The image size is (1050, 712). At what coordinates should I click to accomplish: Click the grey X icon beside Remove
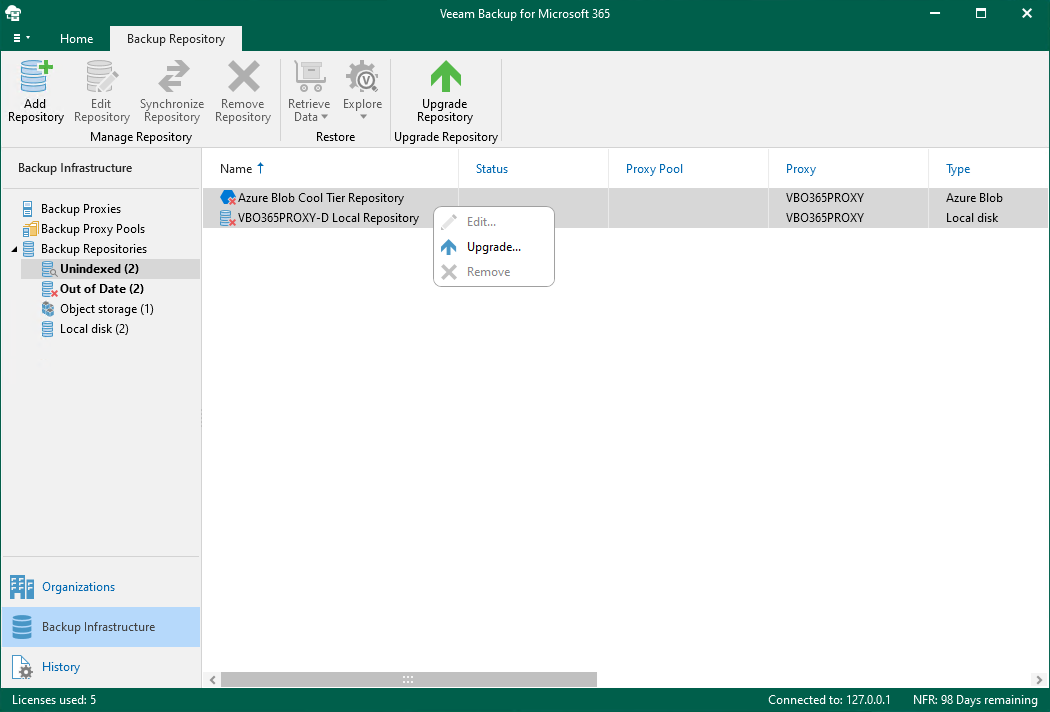(x=449, y=272)
